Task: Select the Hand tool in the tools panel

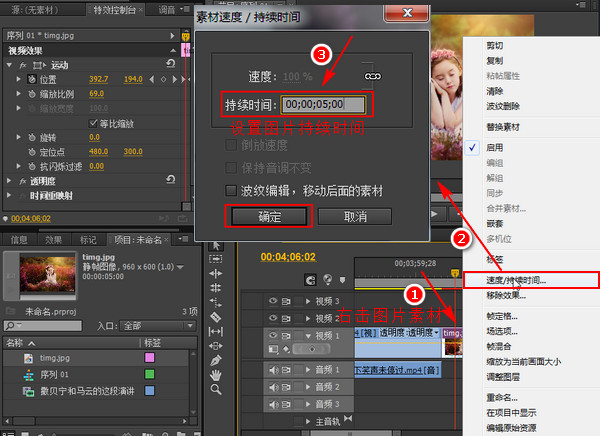Action: click(x=216, y=376)
